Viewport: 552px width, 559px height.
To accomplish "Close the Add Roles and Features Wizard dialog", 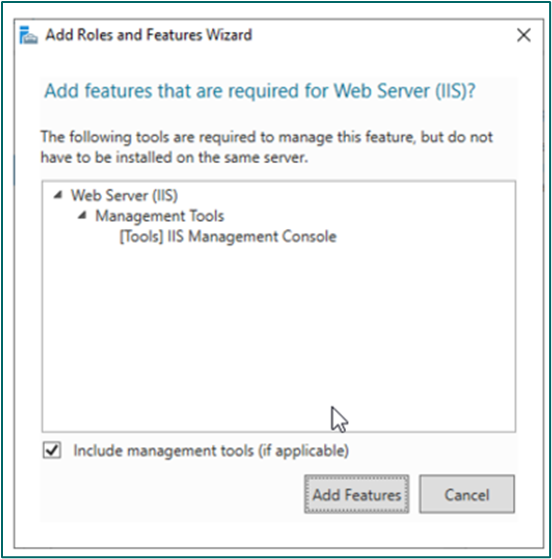I will pos(523,35).
